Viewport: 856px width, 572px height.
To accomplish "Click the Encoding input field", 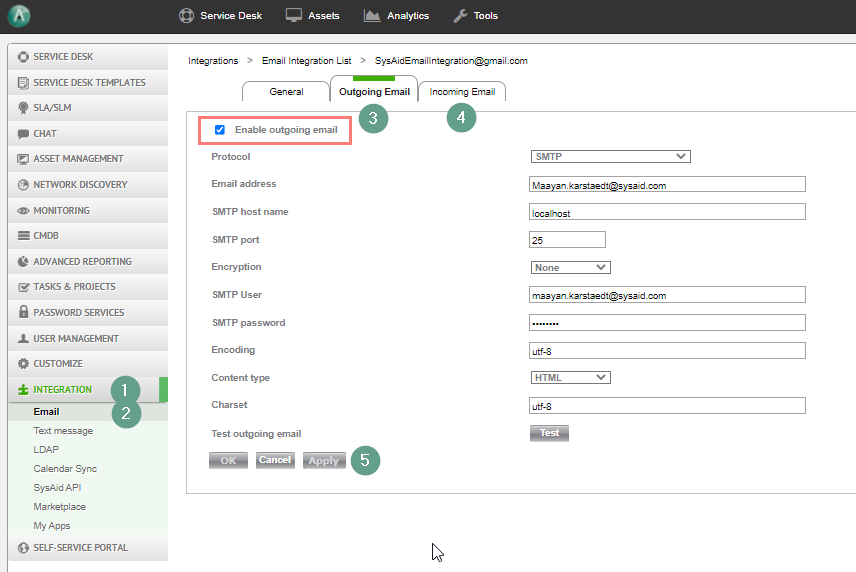I will point(667,350).
